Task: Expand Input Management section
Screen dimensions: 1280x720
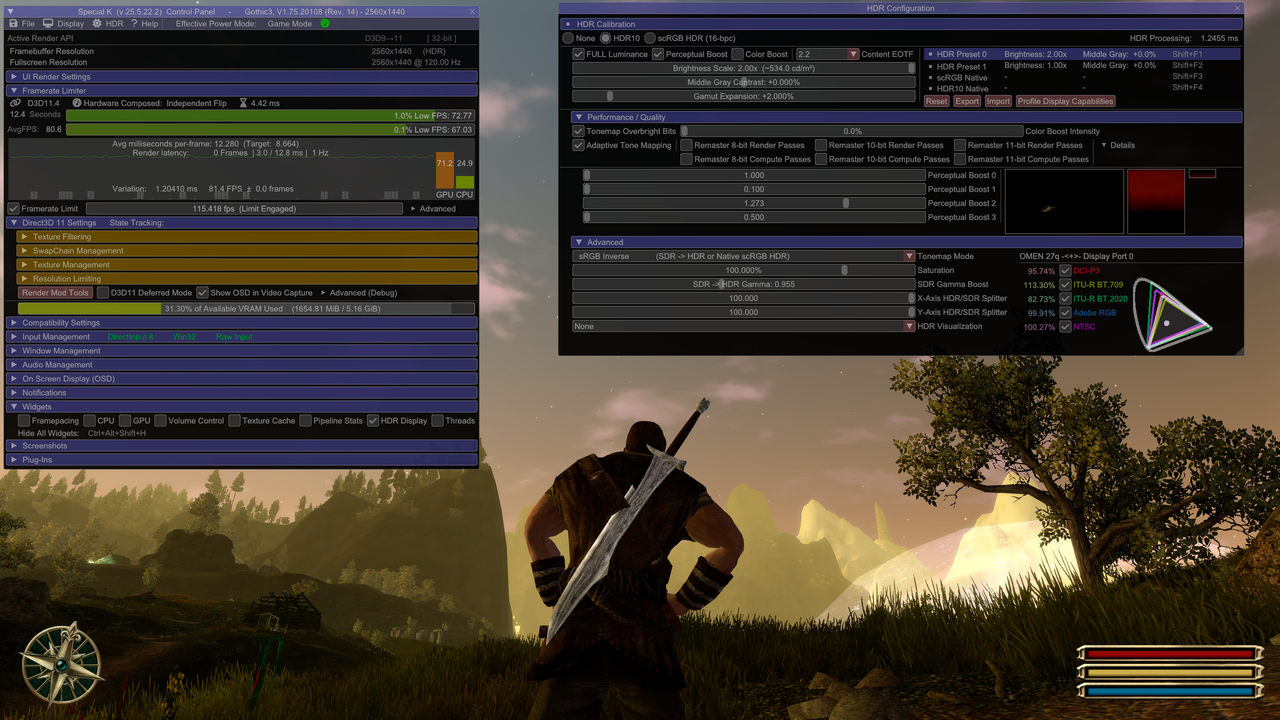Action: tap(242, 337)
